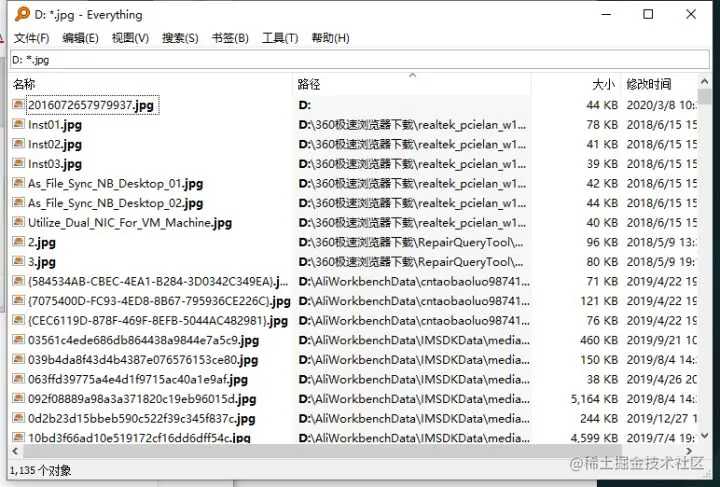Click icon beside 092f08889a98a3a file
Image resolution: width=720 pixels, height=487 pixels.
coord(18,399)
